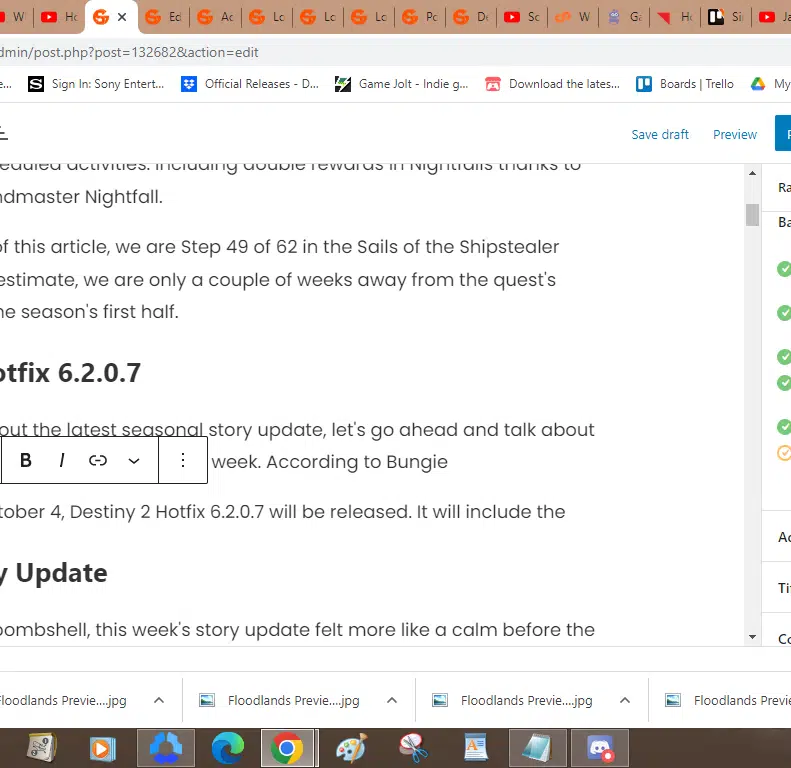Open WordPad from the taskbar

coord(475,747)
